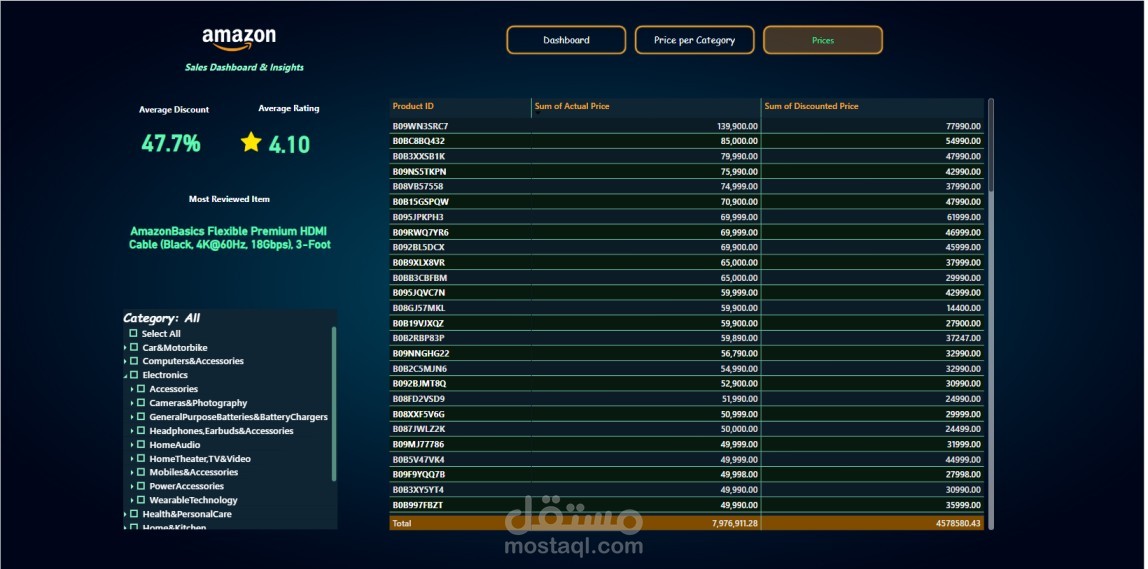Click total discounted price 4578580.43
1148x569 pixels.
[958, 524]
